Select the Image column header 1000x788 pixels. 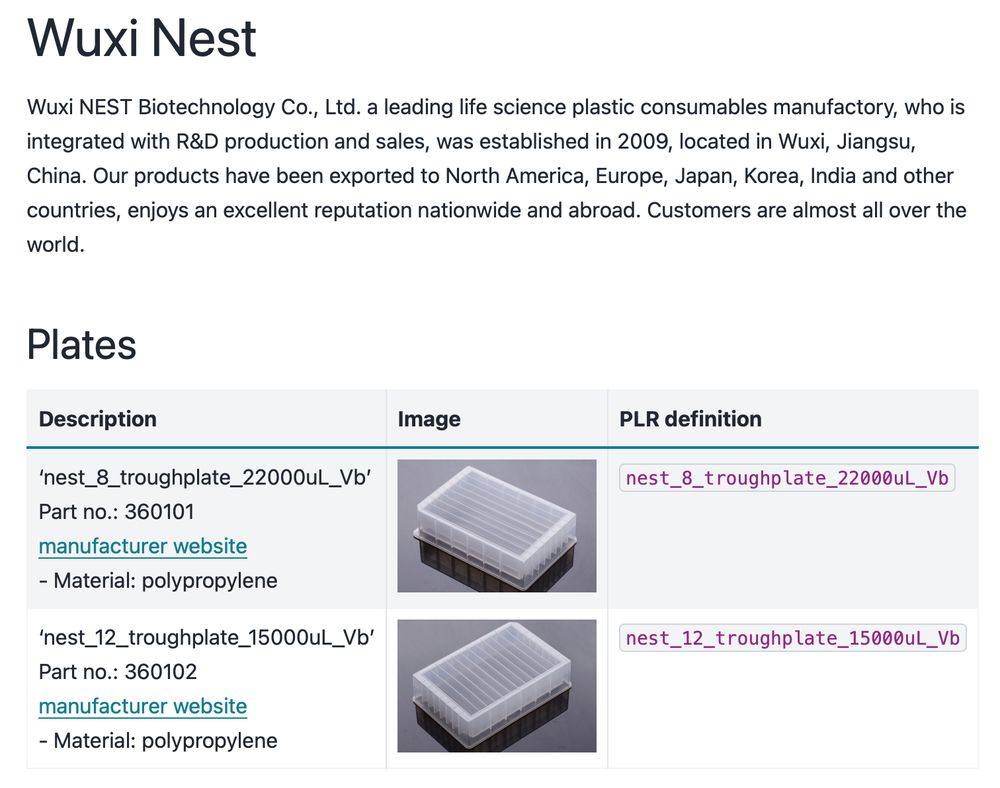click(429, 419)
